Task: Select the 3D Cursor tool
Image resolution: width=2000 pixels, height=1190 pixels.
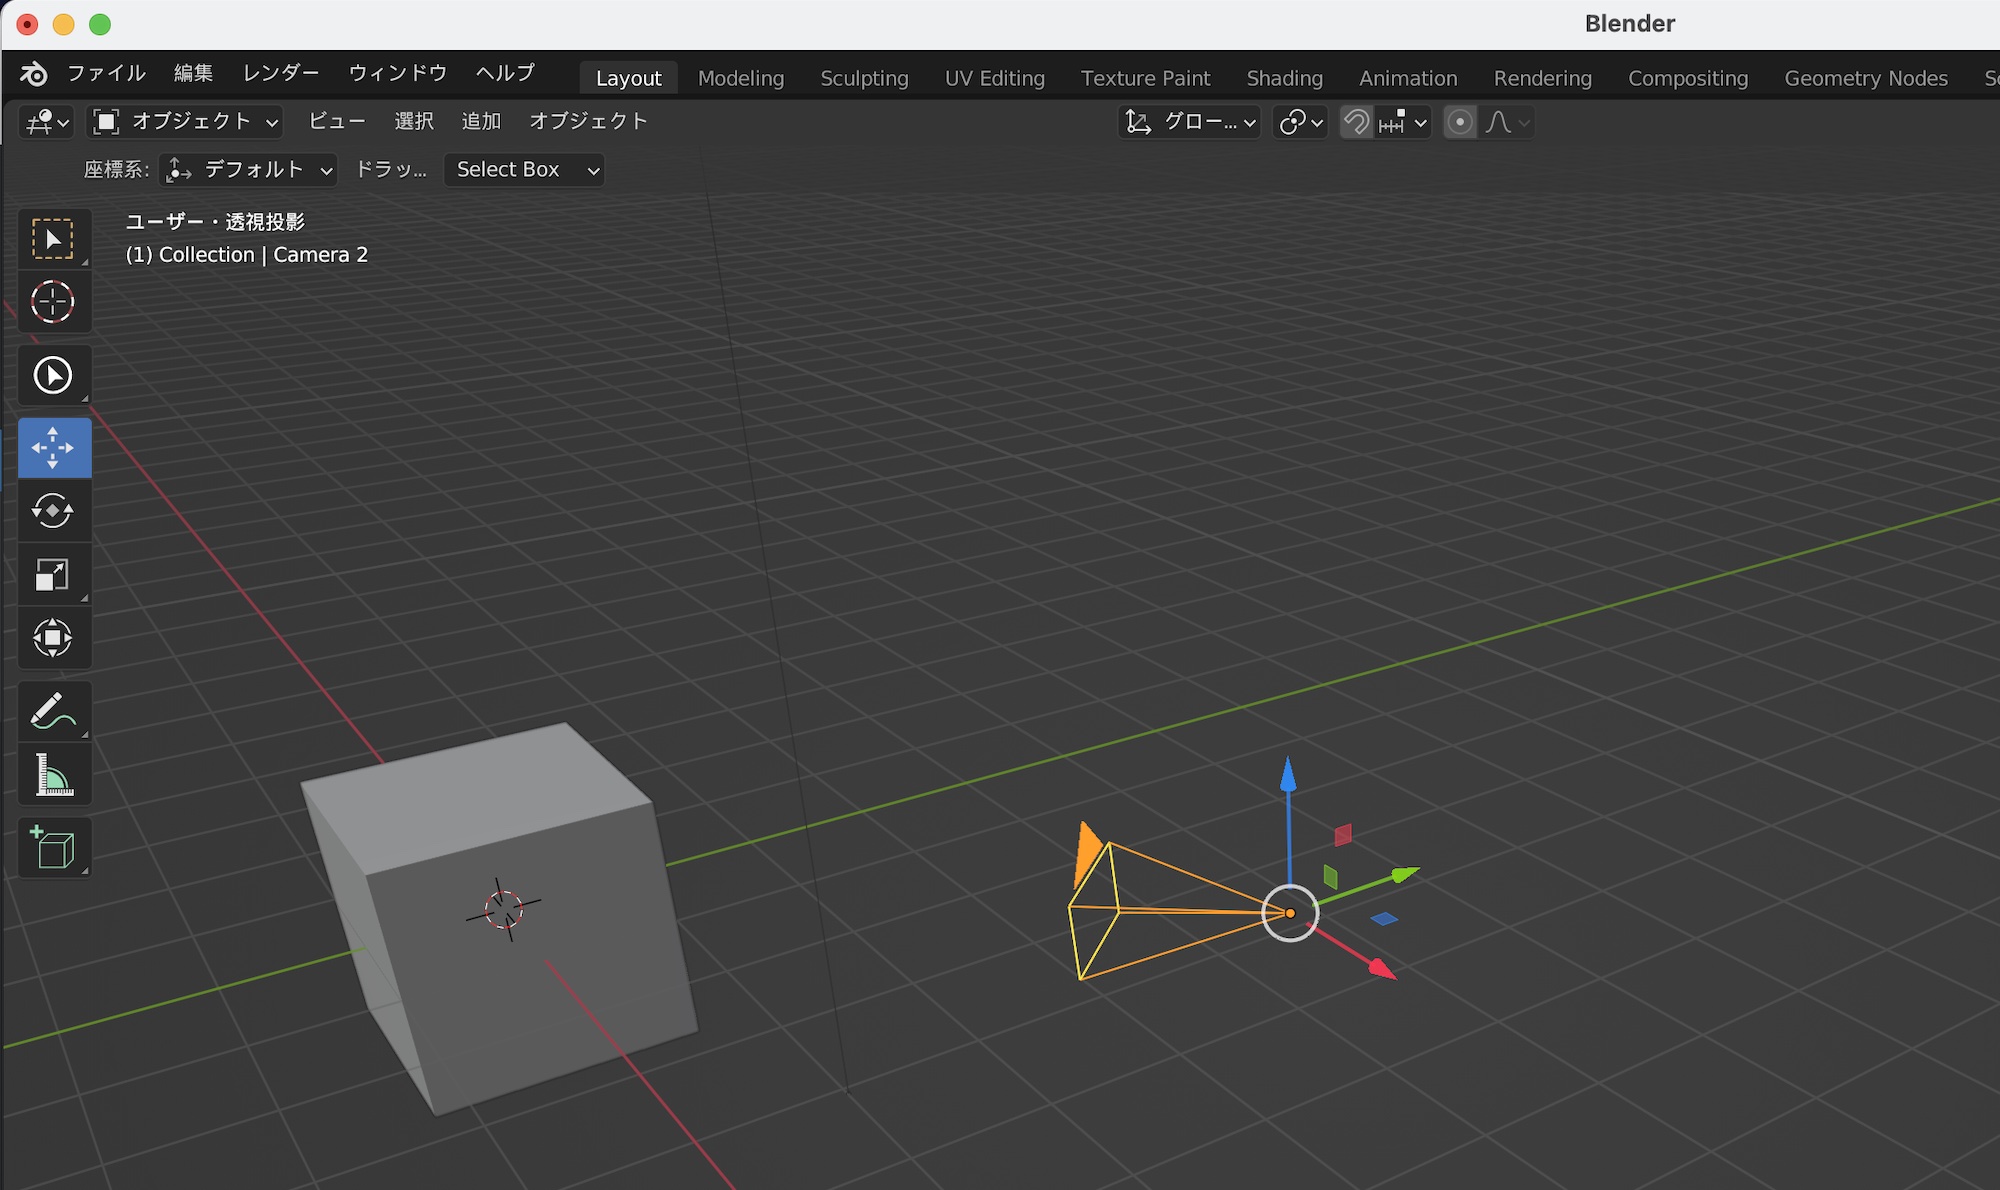Action: point(54,301)
